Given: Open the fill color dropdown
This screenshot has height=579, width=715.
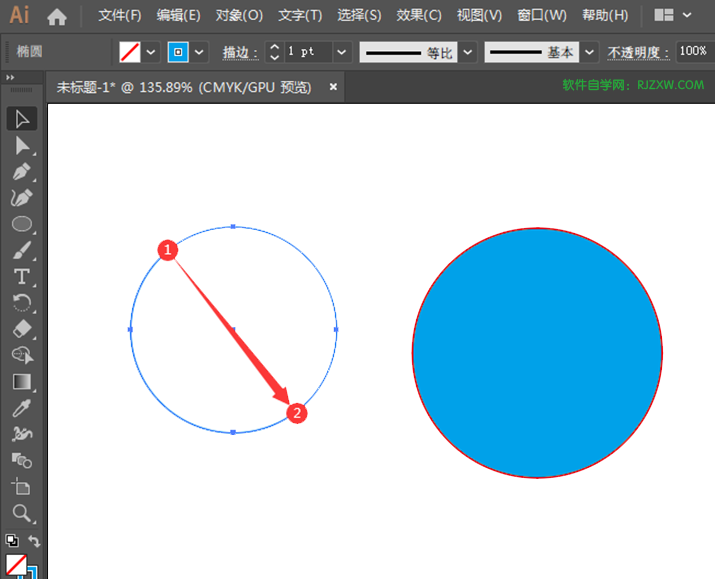Looking at the screenshot, I should 150,52.
